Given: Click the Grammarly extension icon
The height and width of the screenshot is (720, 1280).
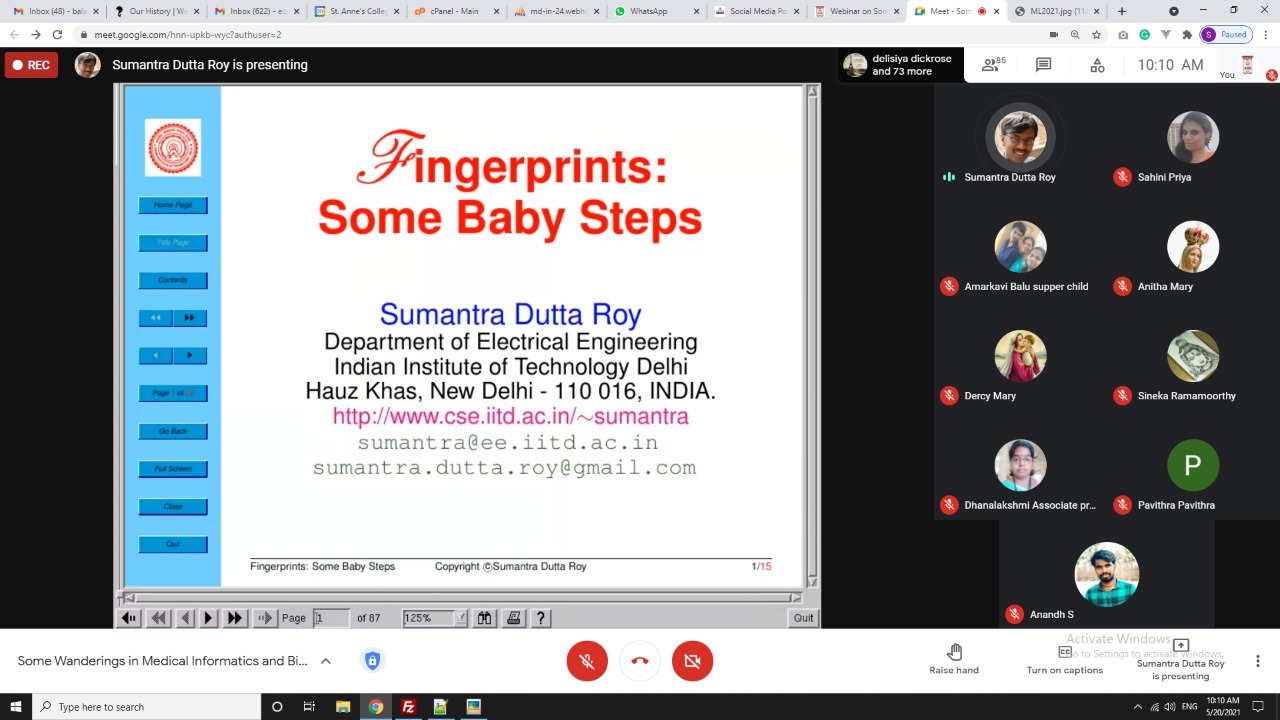Looking at the screenshot, I should tap(1145, 34).
